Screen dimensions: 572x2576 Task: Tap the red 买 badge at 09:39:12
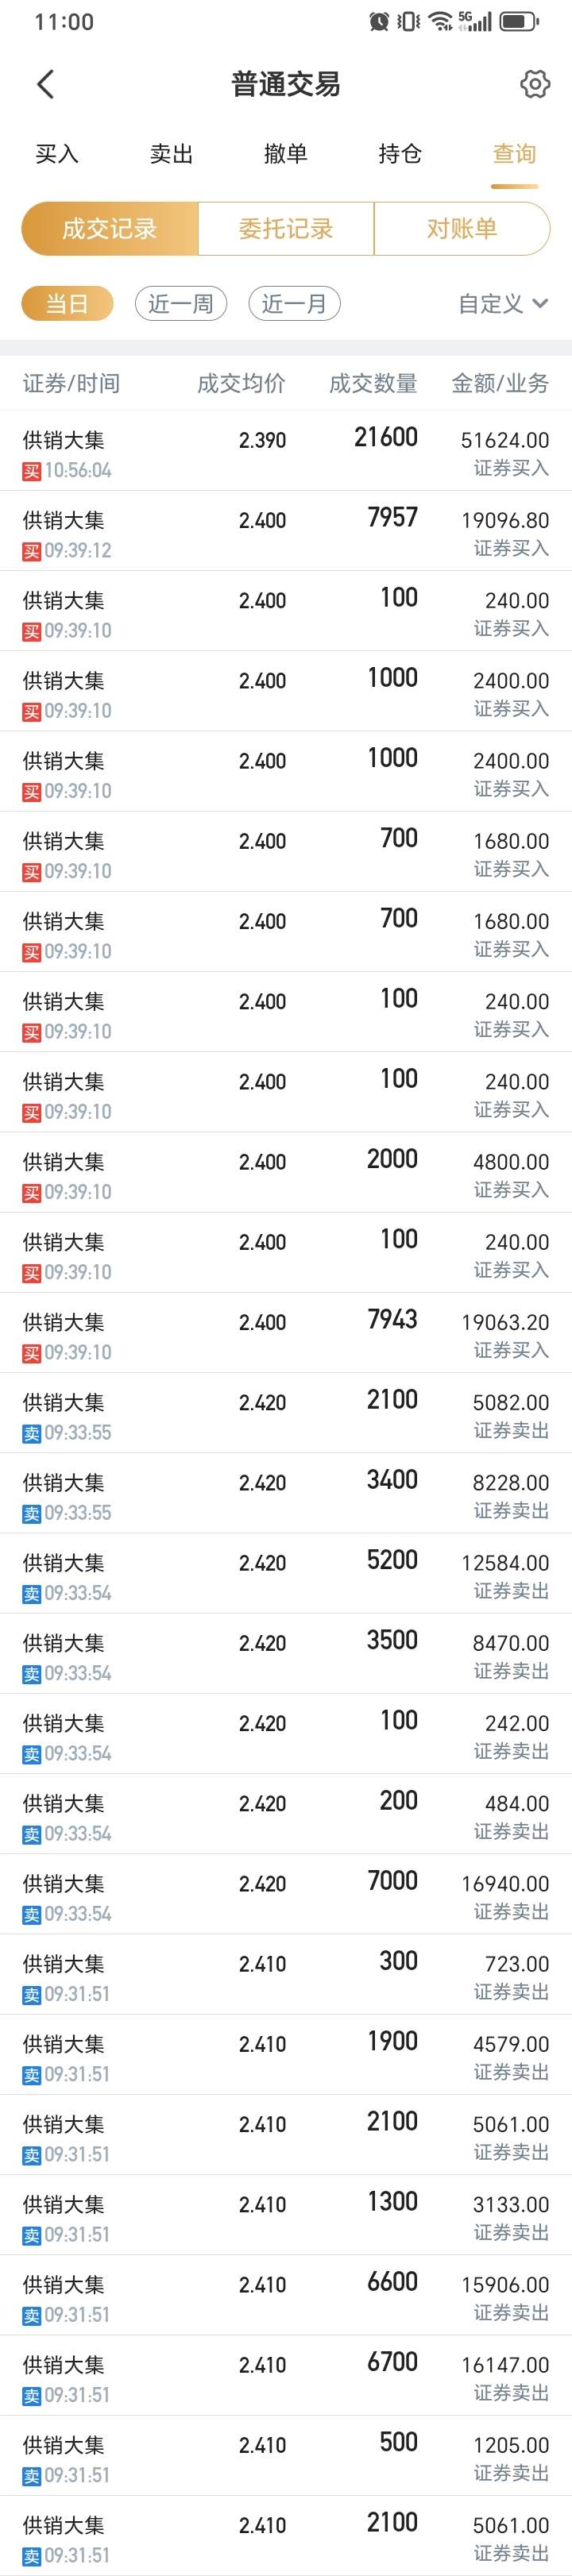click(x=32, y=551)
